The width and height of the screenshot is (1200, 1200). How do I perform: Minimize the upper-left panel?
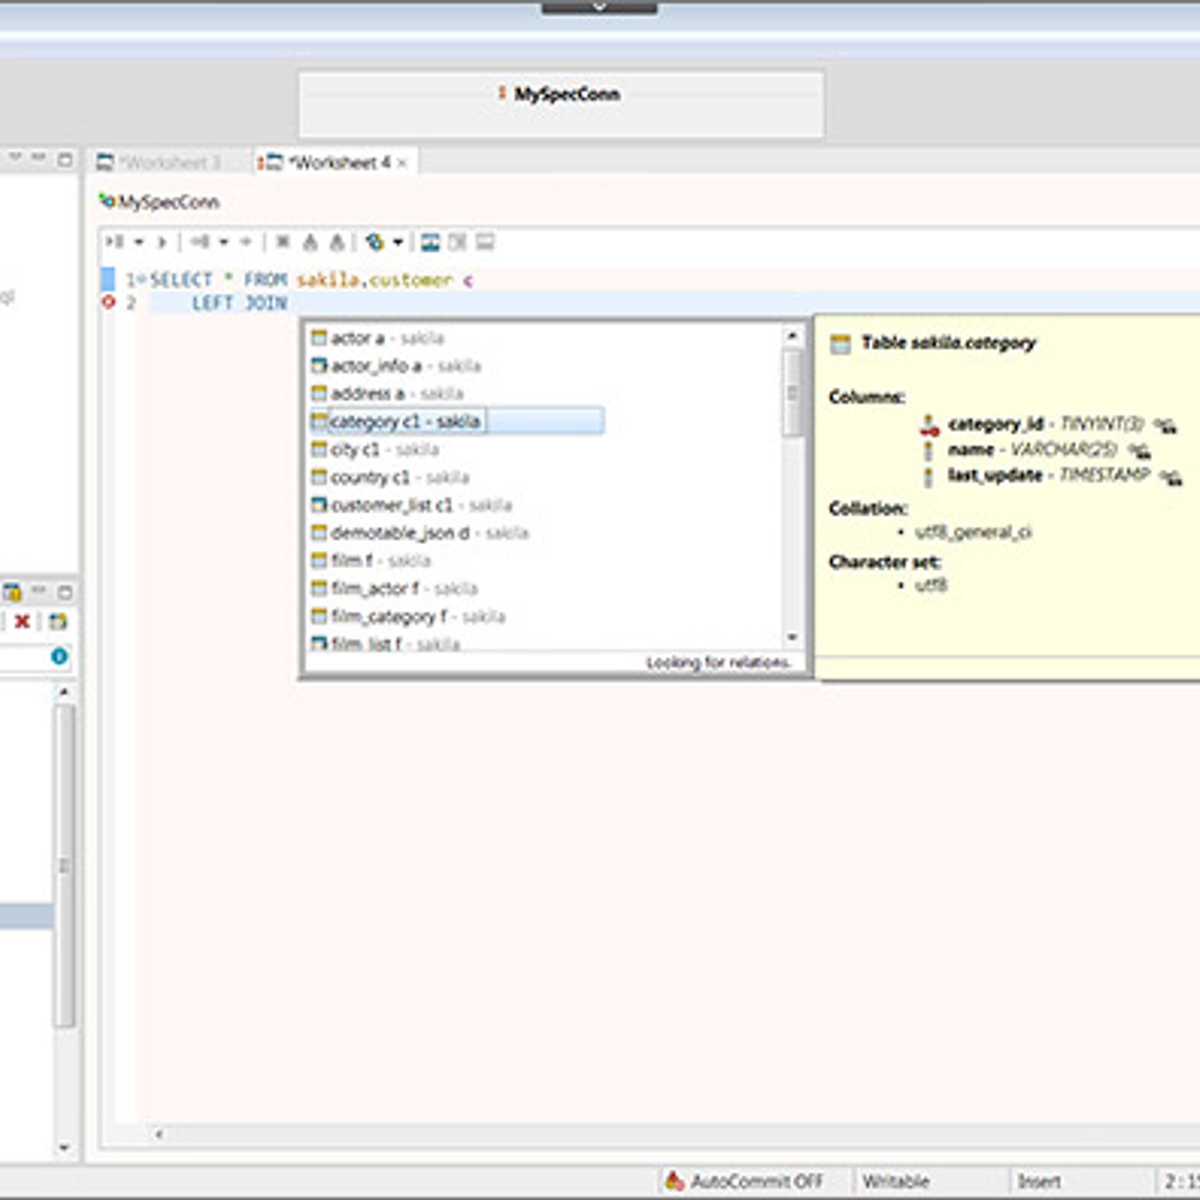pyautogui.click(x=39, y=158)
